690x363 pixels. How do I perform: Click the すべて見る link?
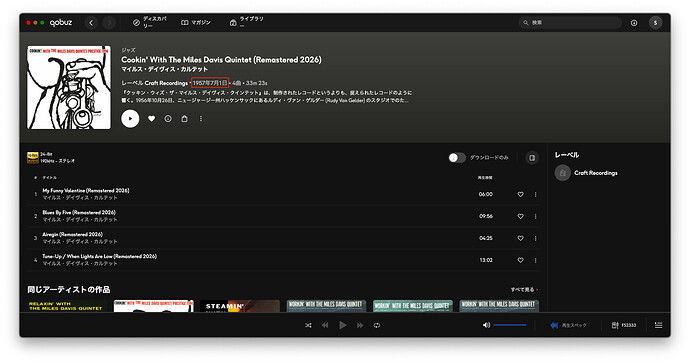[x=524, y=290]
